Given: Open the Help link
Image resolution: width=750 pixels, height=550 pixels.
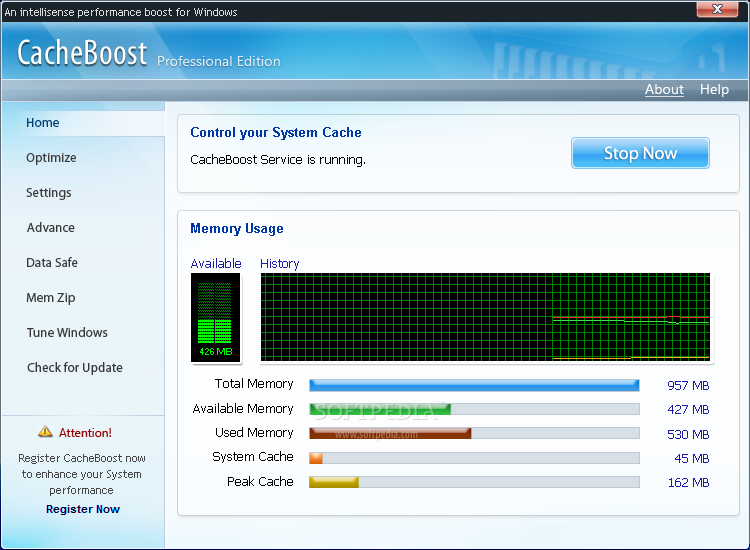Looking at the screenshot, I should (714, 89).
